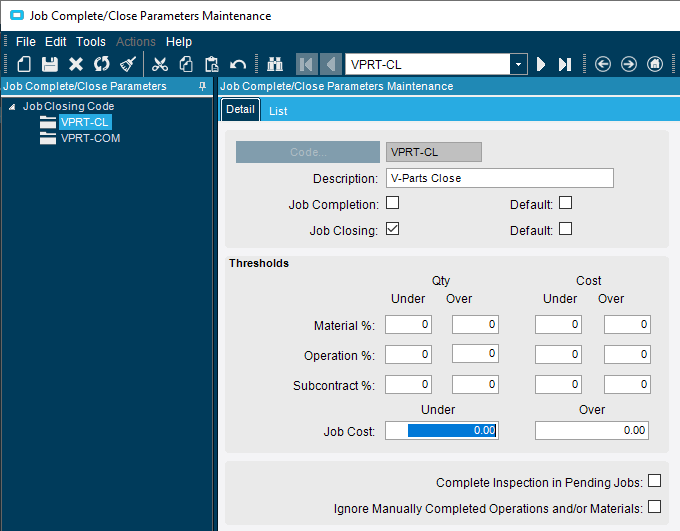680x531 pixels.
Task: Click Subcontract % Cost Over field
Action: (x=627, y=384)
